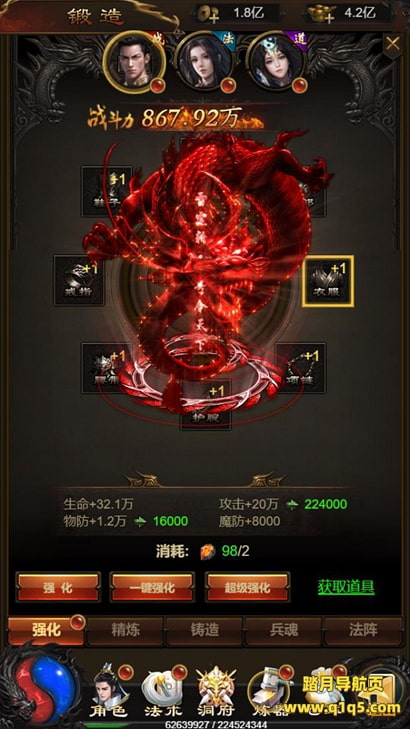Close the forging panel with X
Screen dimensions: 410x729
(393, 45)
